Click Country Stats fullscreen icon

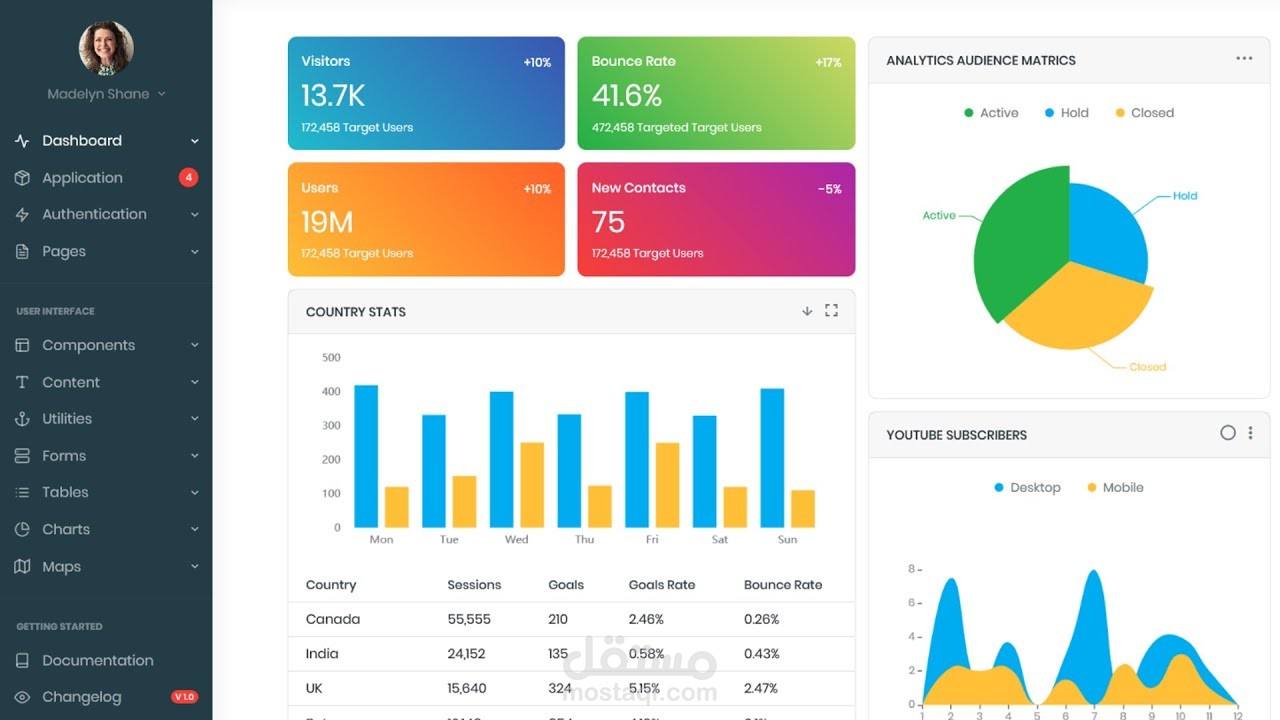pos(831,310)
